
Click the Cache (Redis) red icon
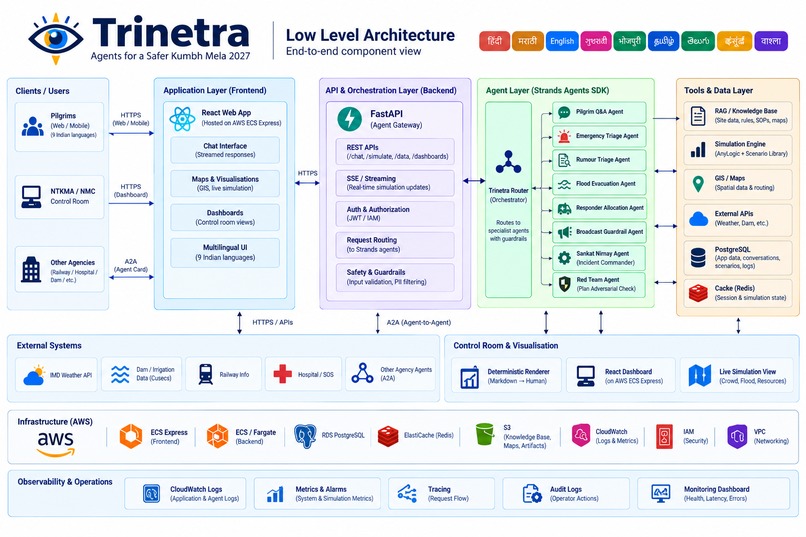pos(698,293)
